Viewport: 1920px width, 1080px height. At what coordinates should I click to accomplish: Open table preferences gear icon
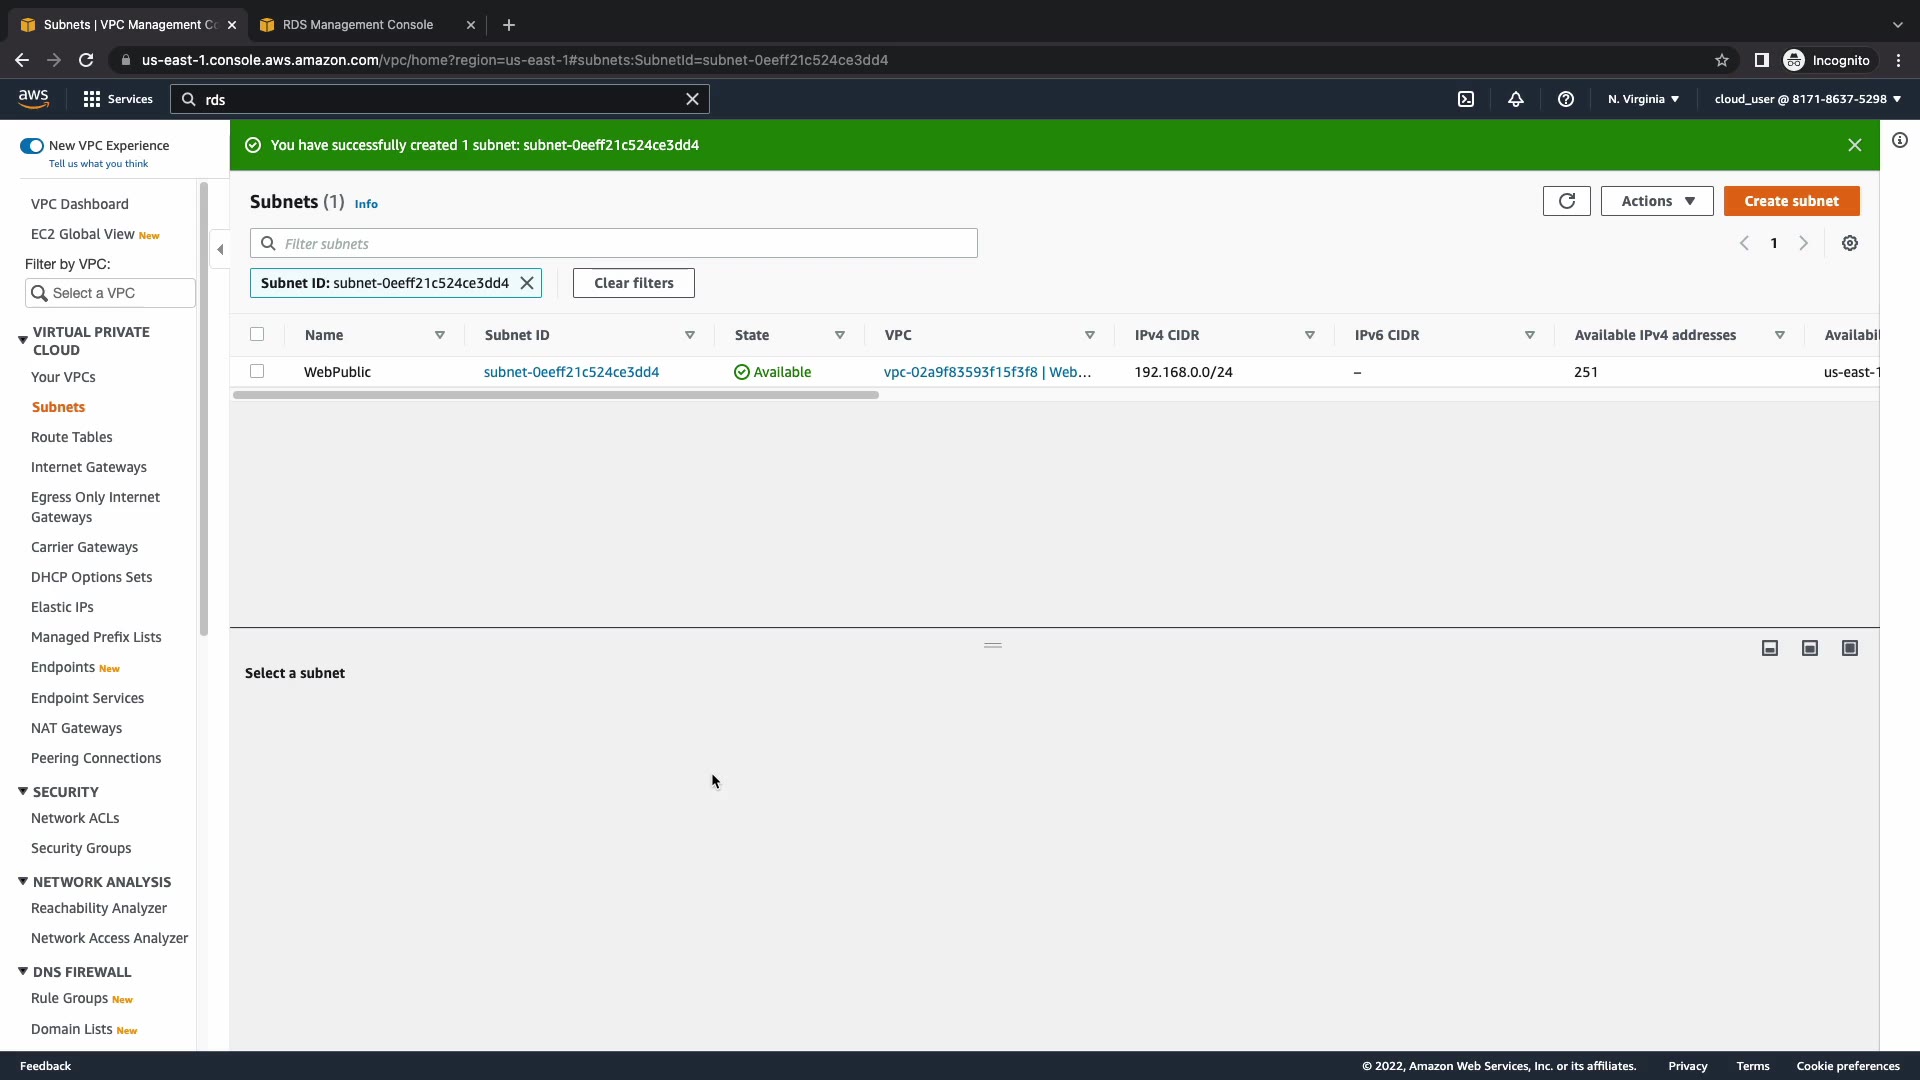[1850, 243]
